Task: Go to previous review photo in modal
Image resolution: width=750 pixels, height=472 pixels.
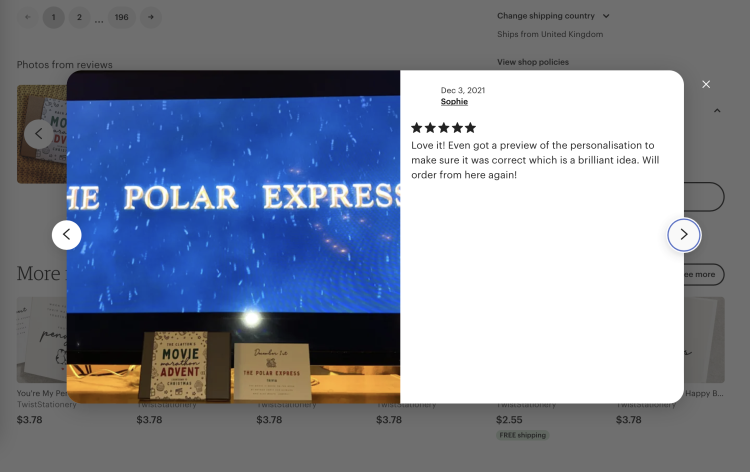Action: pos(66,234)
